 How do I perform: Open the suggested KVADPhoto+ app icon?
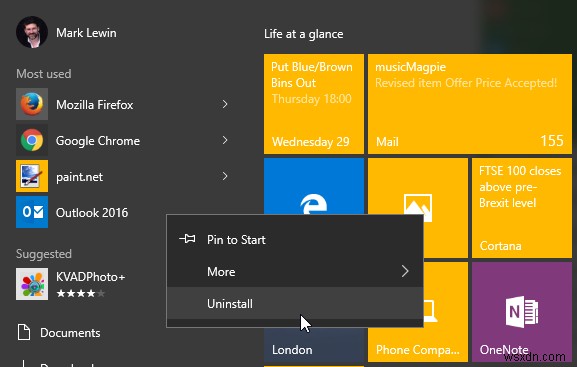click(32, 284)
